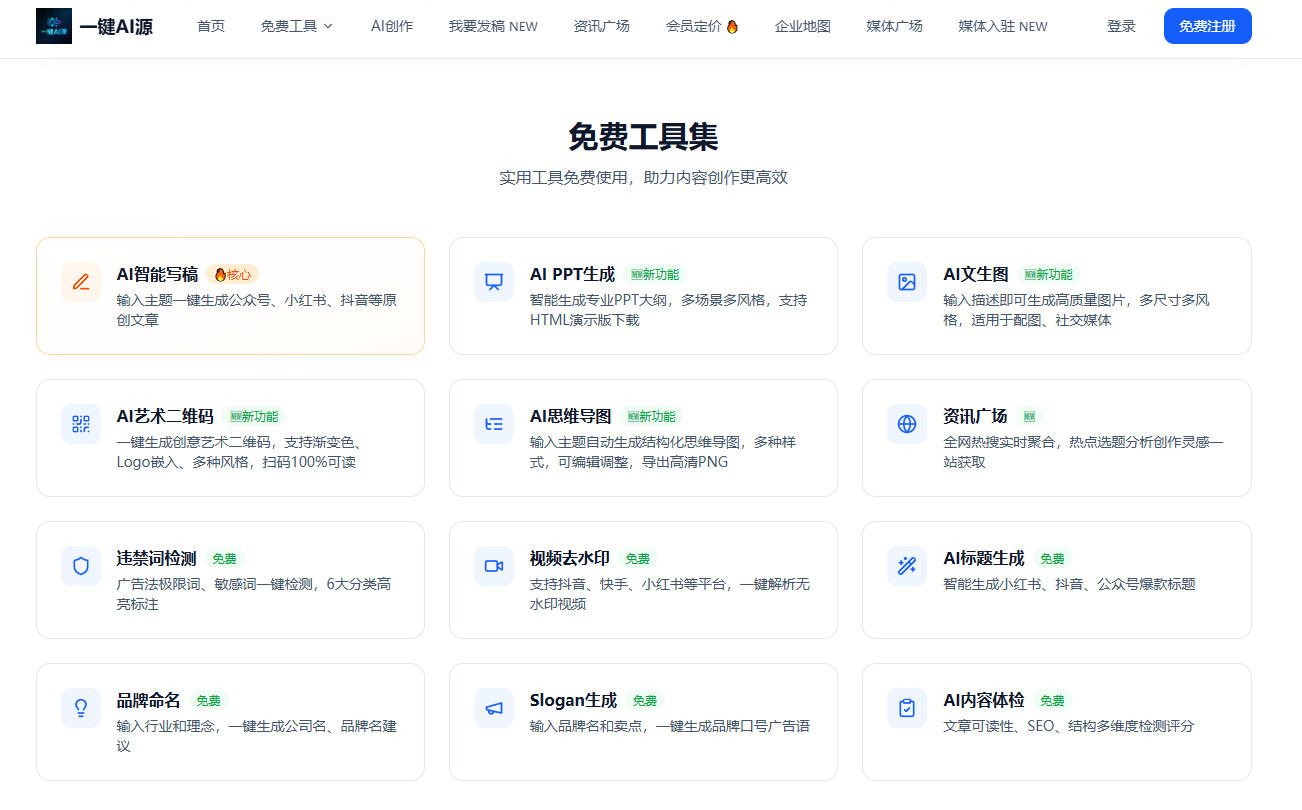
Task: Open the Slogan生成 tool title
Action: pyautogui.click(x=573, y=700)
